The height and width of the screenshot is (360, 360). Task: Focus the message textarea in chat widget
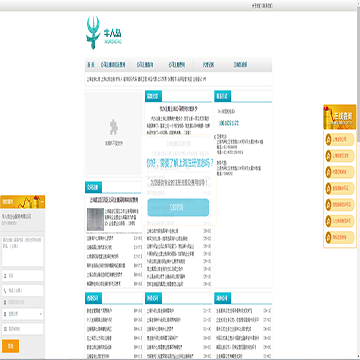click(x=23, y=251)
